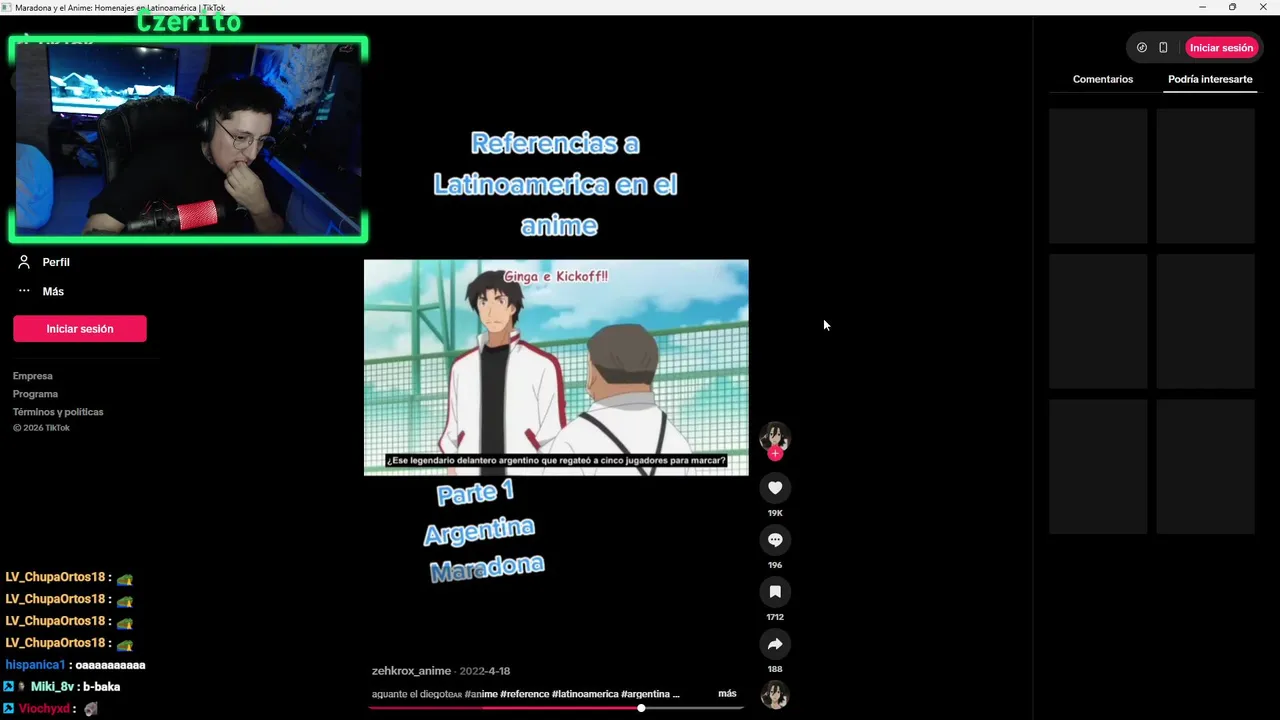Open the #latinoamerica hashtag
The image size is (1280, 720).
584,694
